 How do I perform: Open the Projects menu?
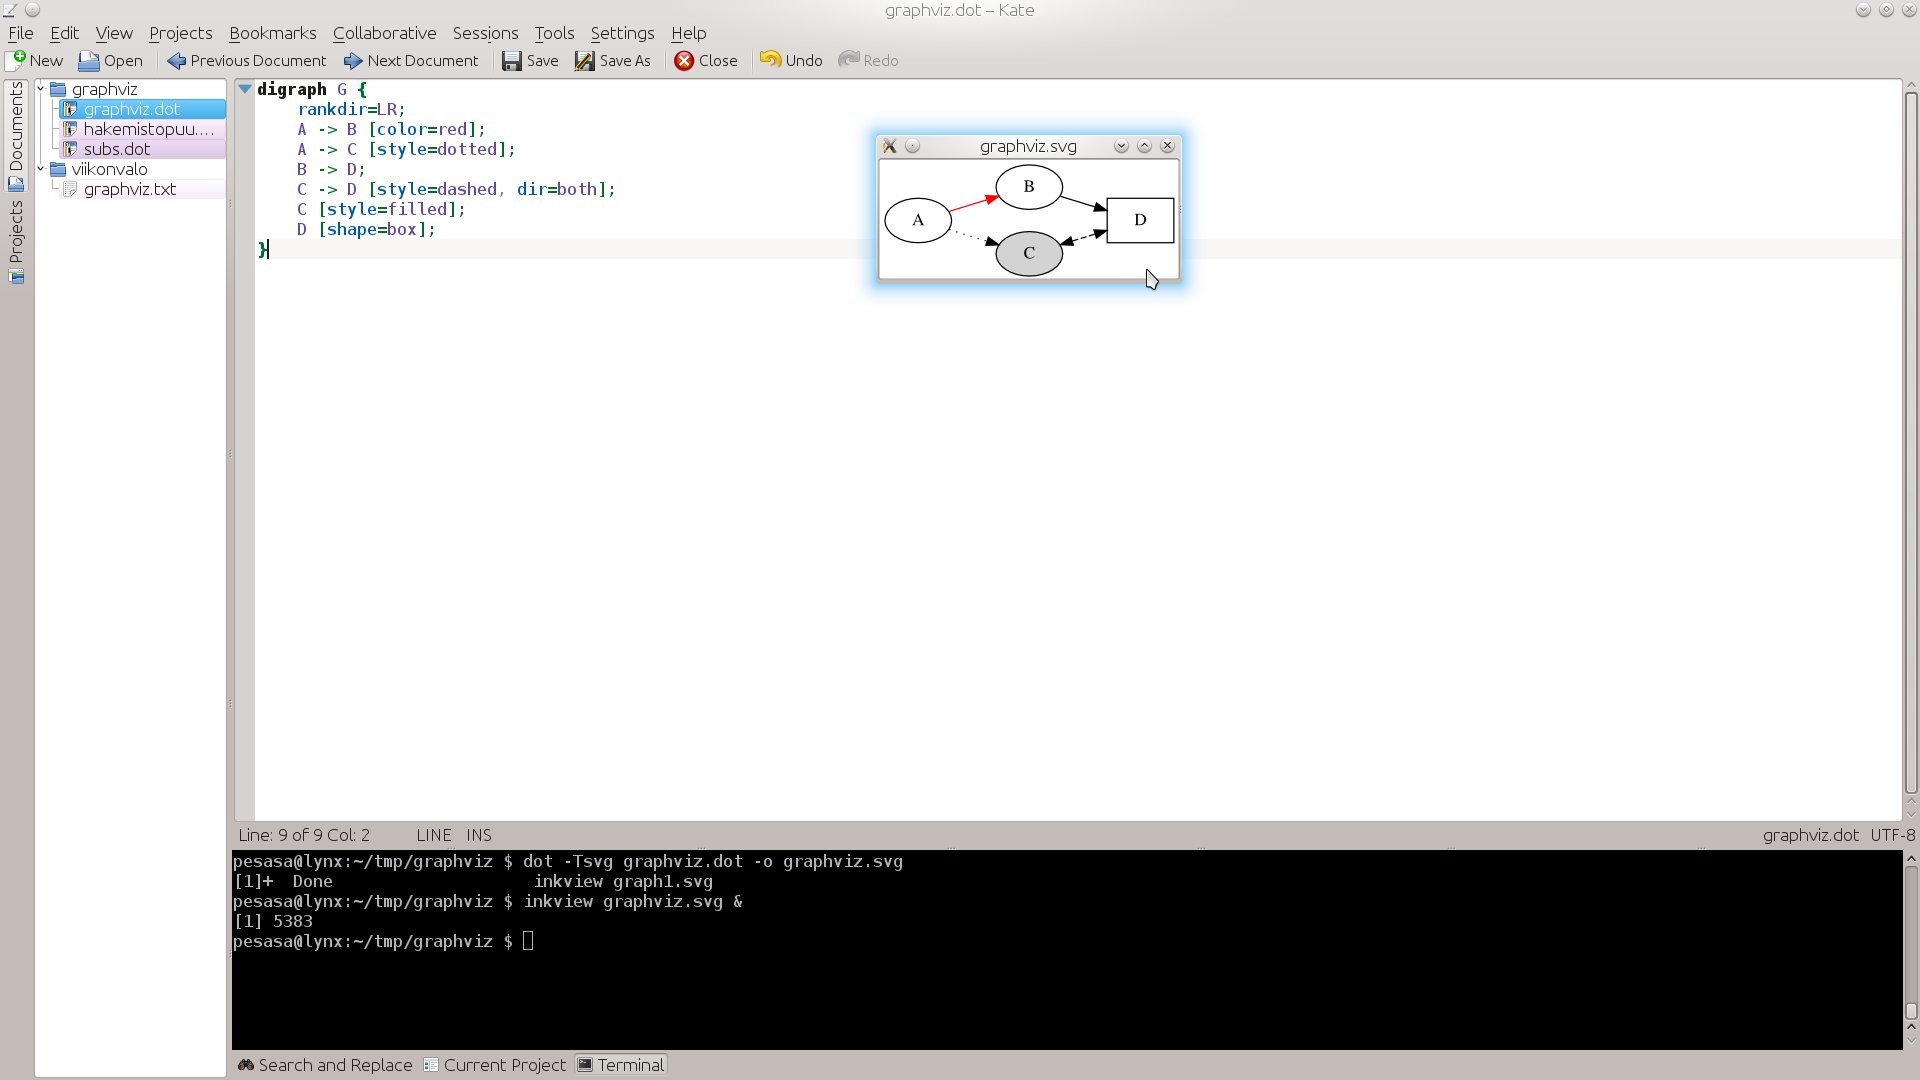[181, 33]
